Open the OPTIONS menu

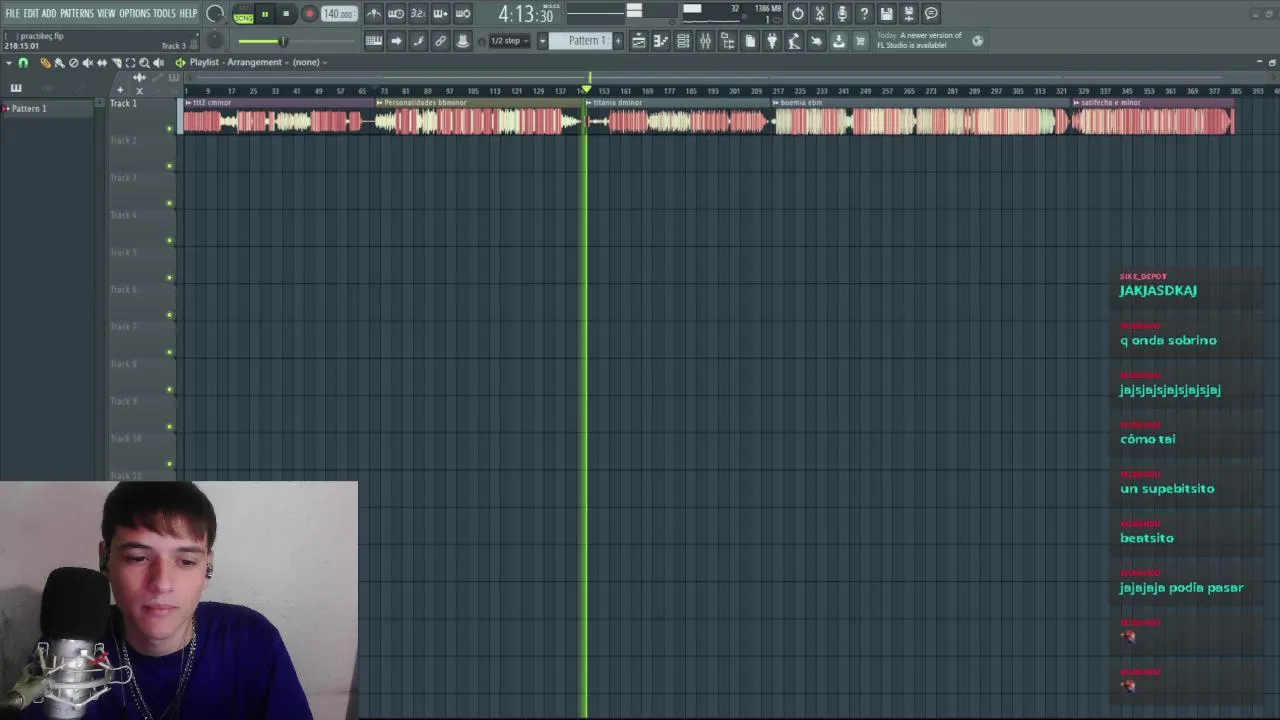pos(134,13)
